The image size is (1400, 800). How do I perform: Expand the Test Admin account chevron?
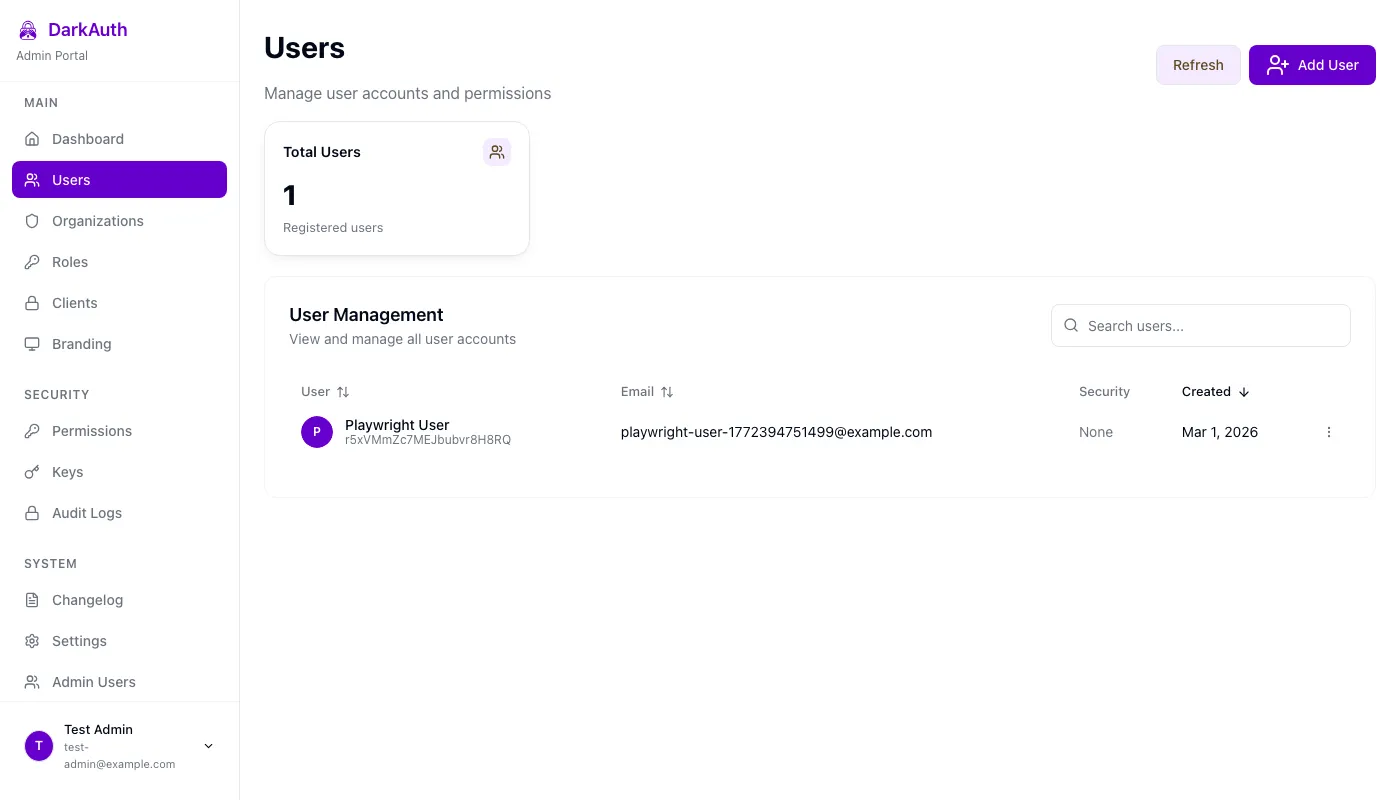click(x=208, y=745)
